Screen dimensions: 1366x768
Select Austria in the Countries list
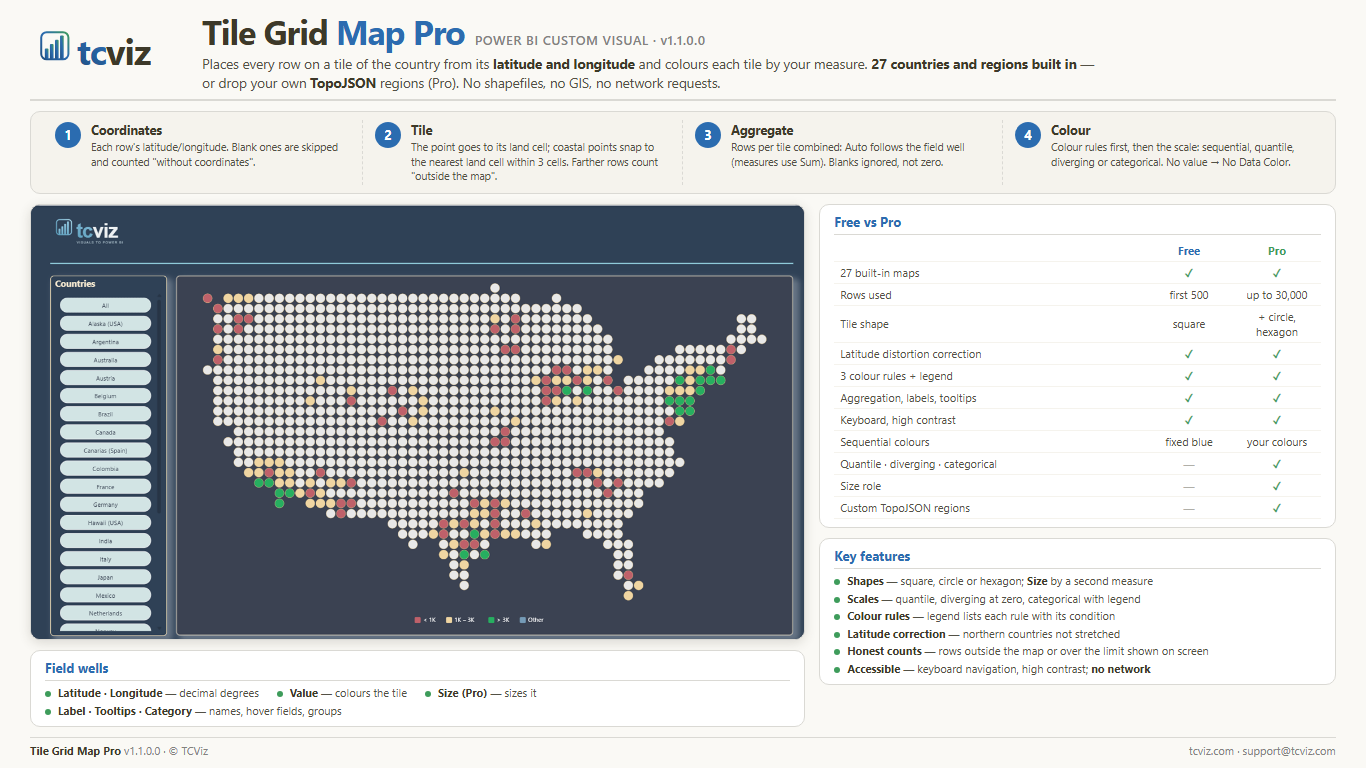tap(105, 378)
